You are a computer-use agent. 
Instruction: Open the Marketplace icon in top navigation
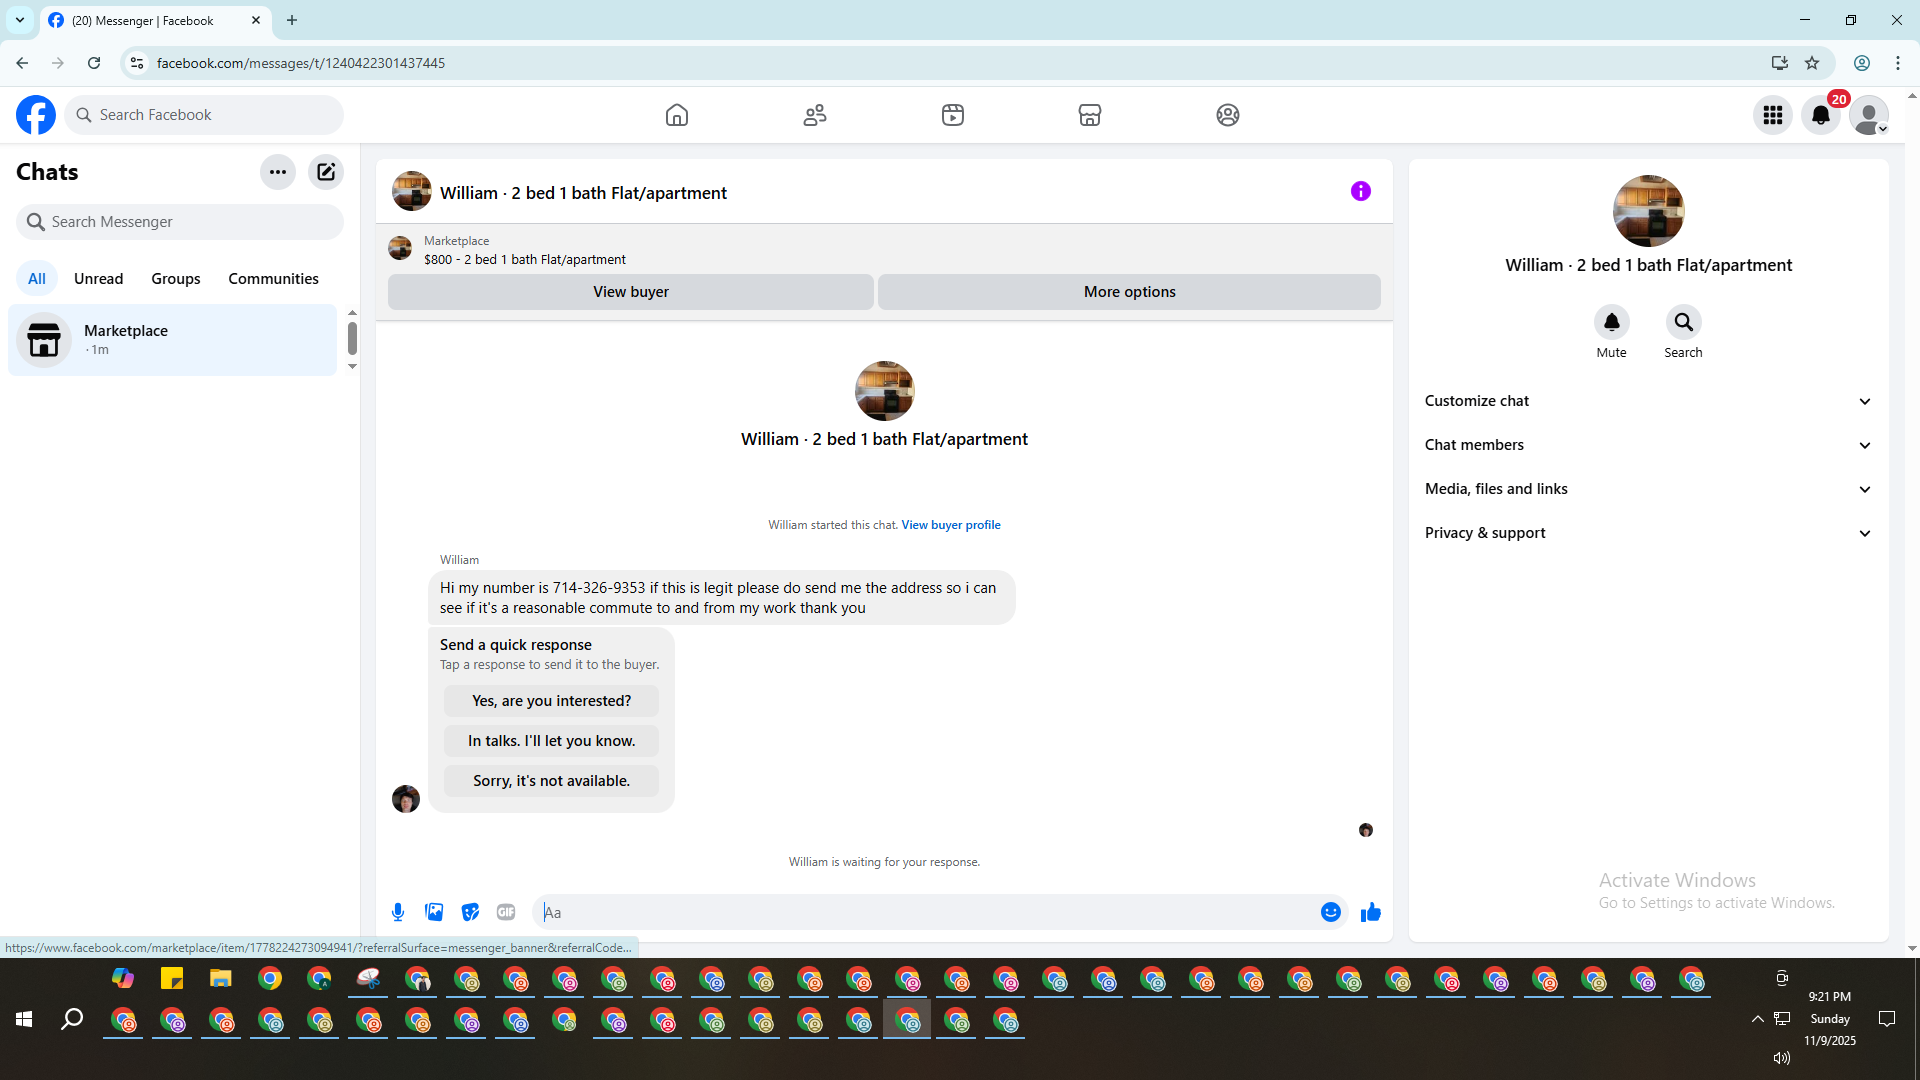[1090, 115]
